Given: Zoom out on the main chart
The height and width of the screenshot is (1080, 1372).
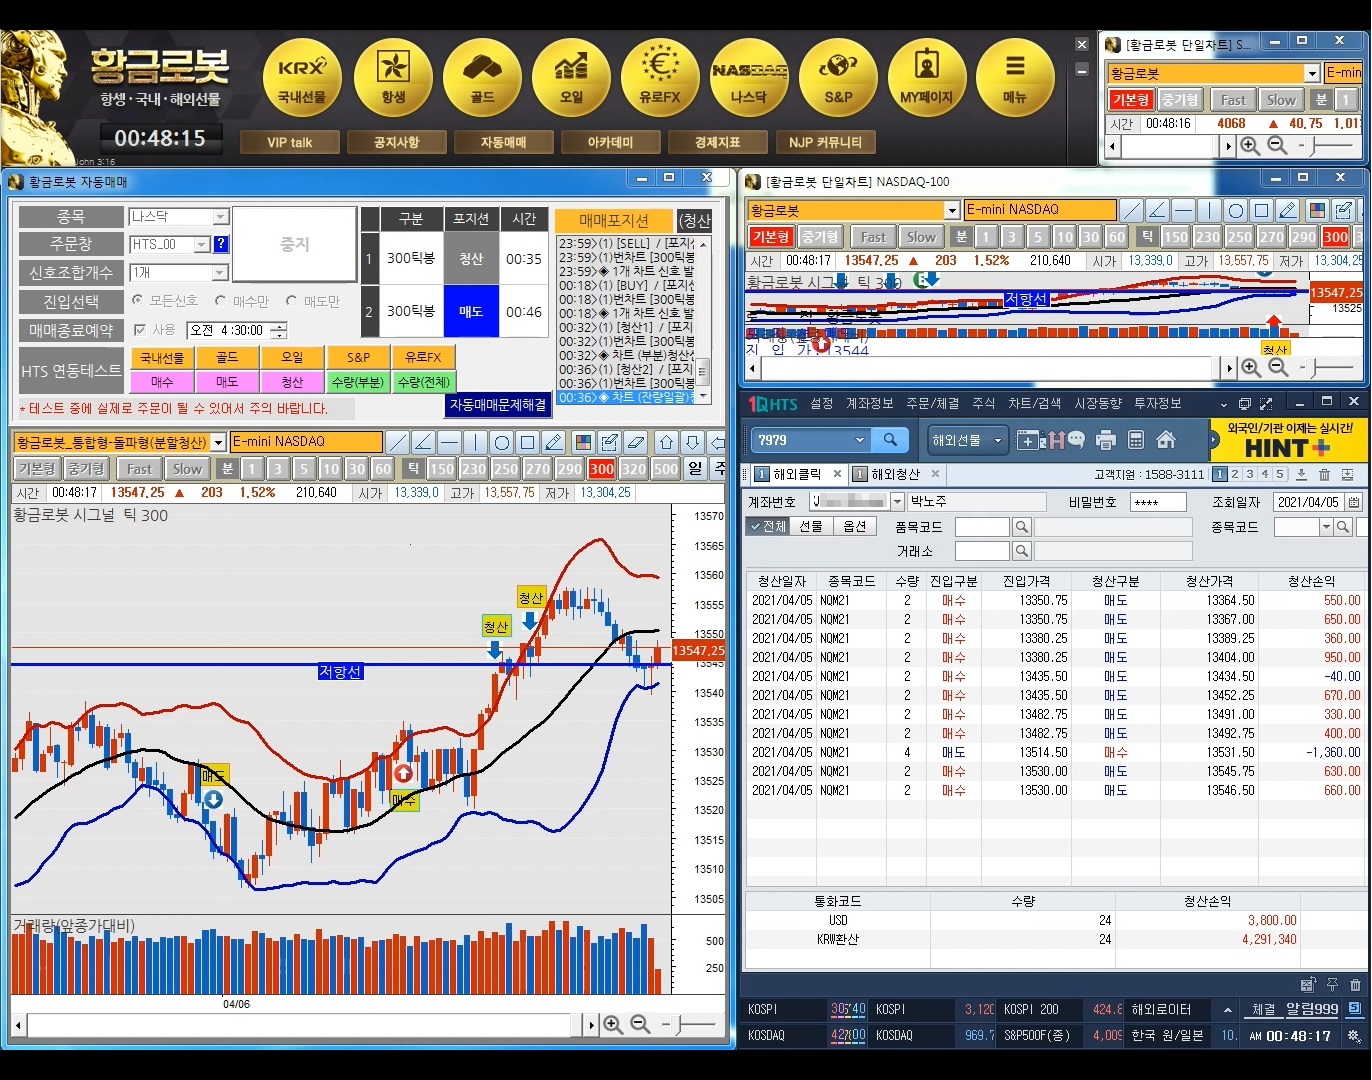Looking at the screenshot, I should [x=640, y=1025].
